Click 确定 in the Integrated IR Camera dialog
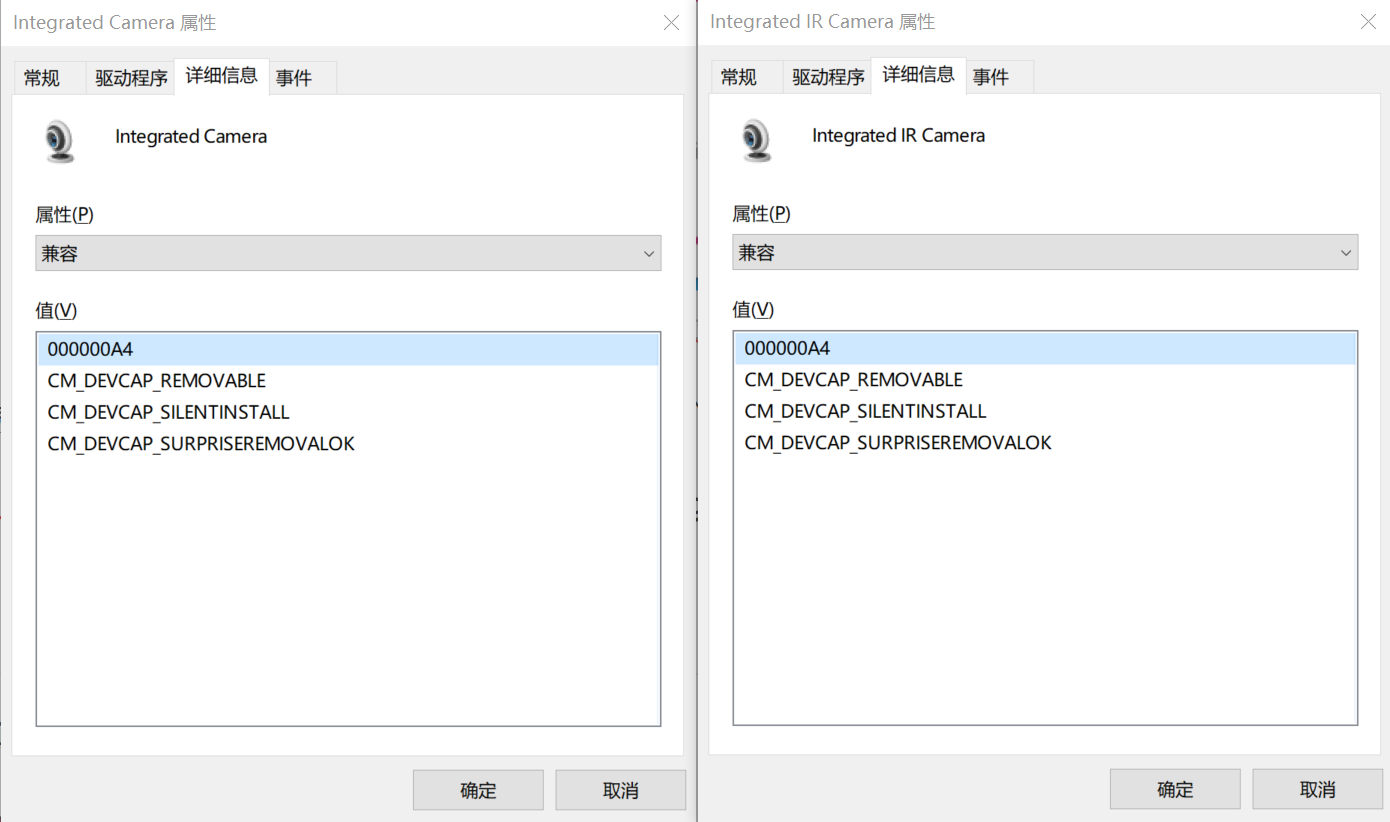The image size is (1390, 822). point(1175,789)
